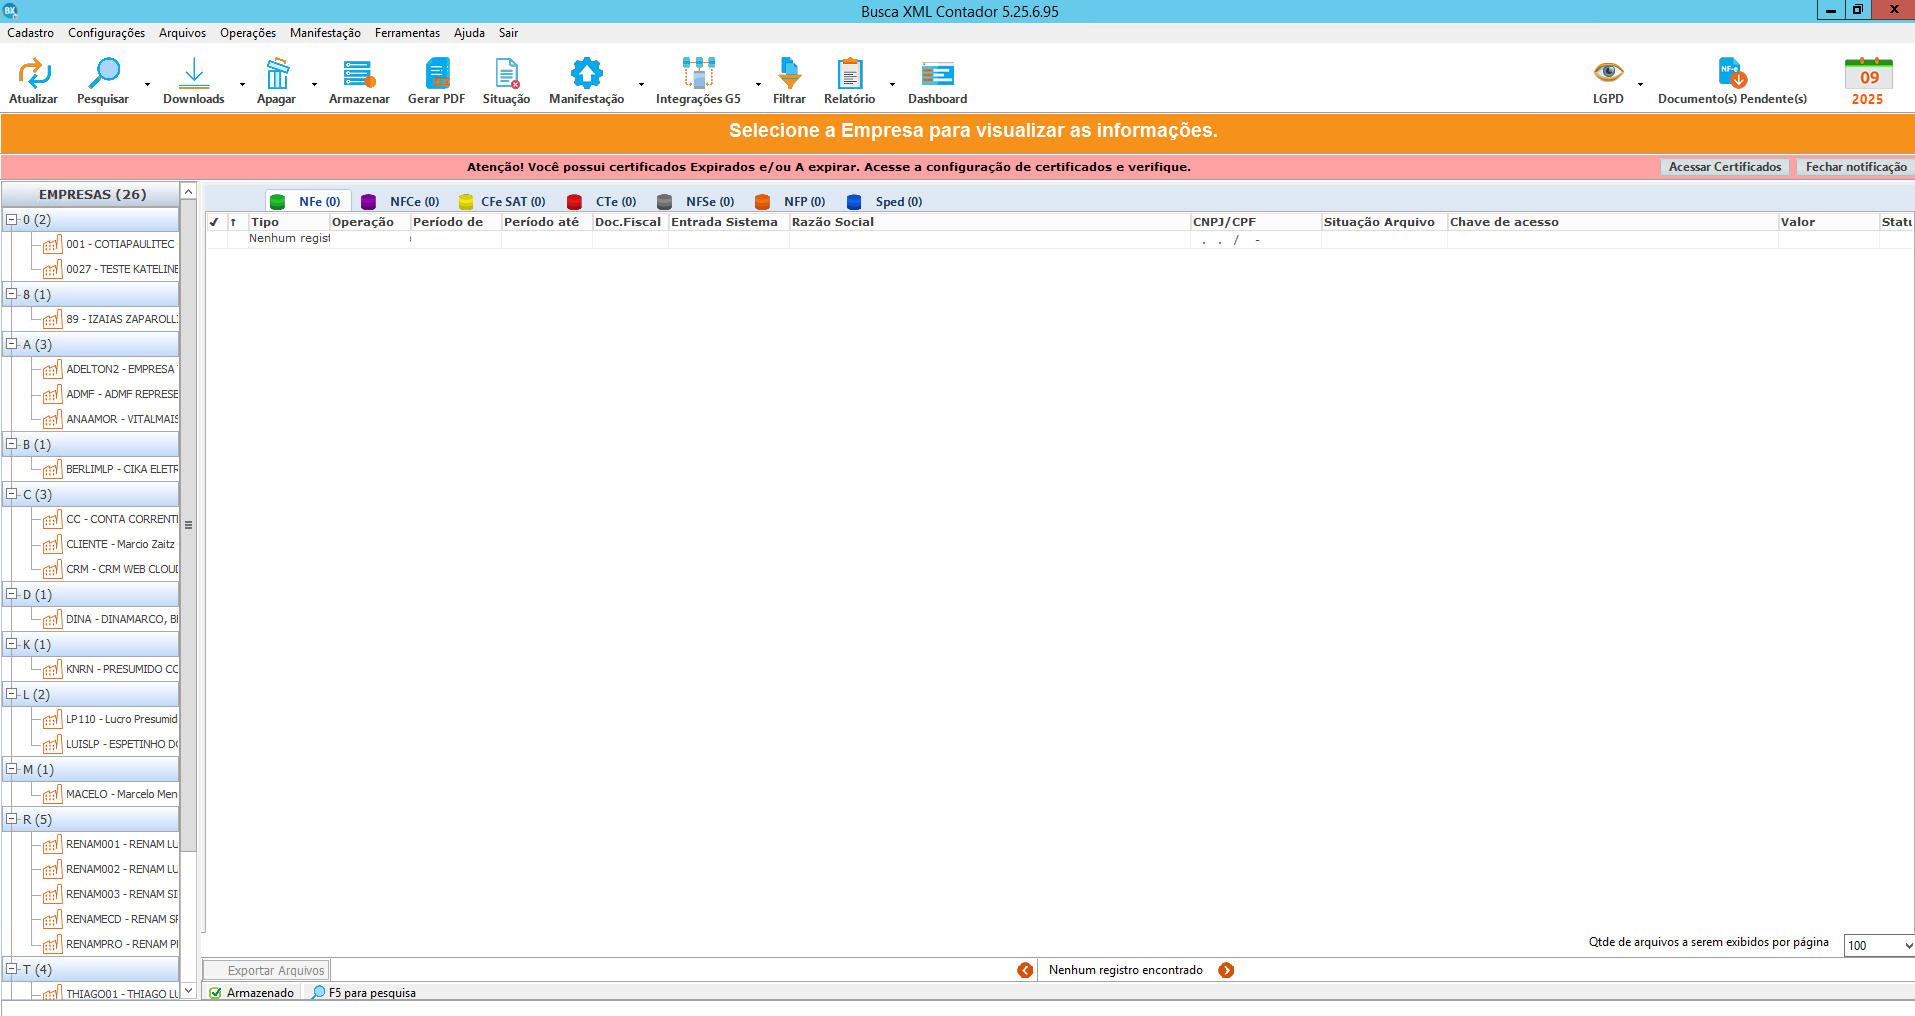Click the F5 para pesquisa magnifier
Image resolution: width=1915 pixels, height=1016 pixels.
click(318, 993)
